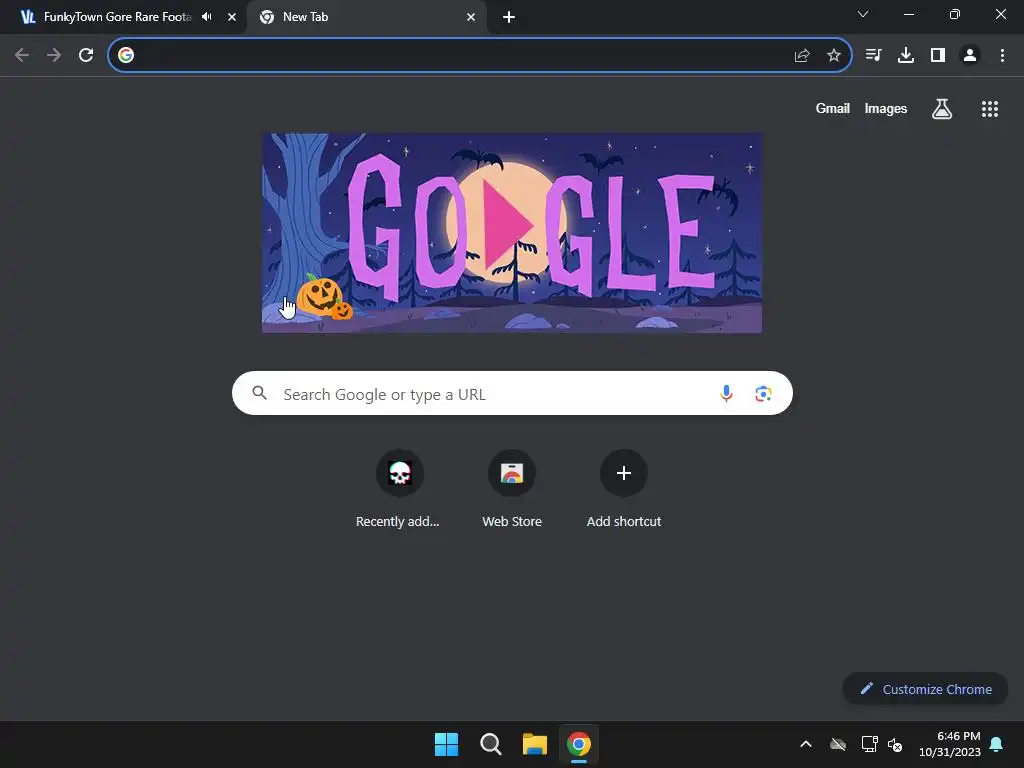Open the Images link
Viewport: 1024px width, 768px height.
point(886,108)
